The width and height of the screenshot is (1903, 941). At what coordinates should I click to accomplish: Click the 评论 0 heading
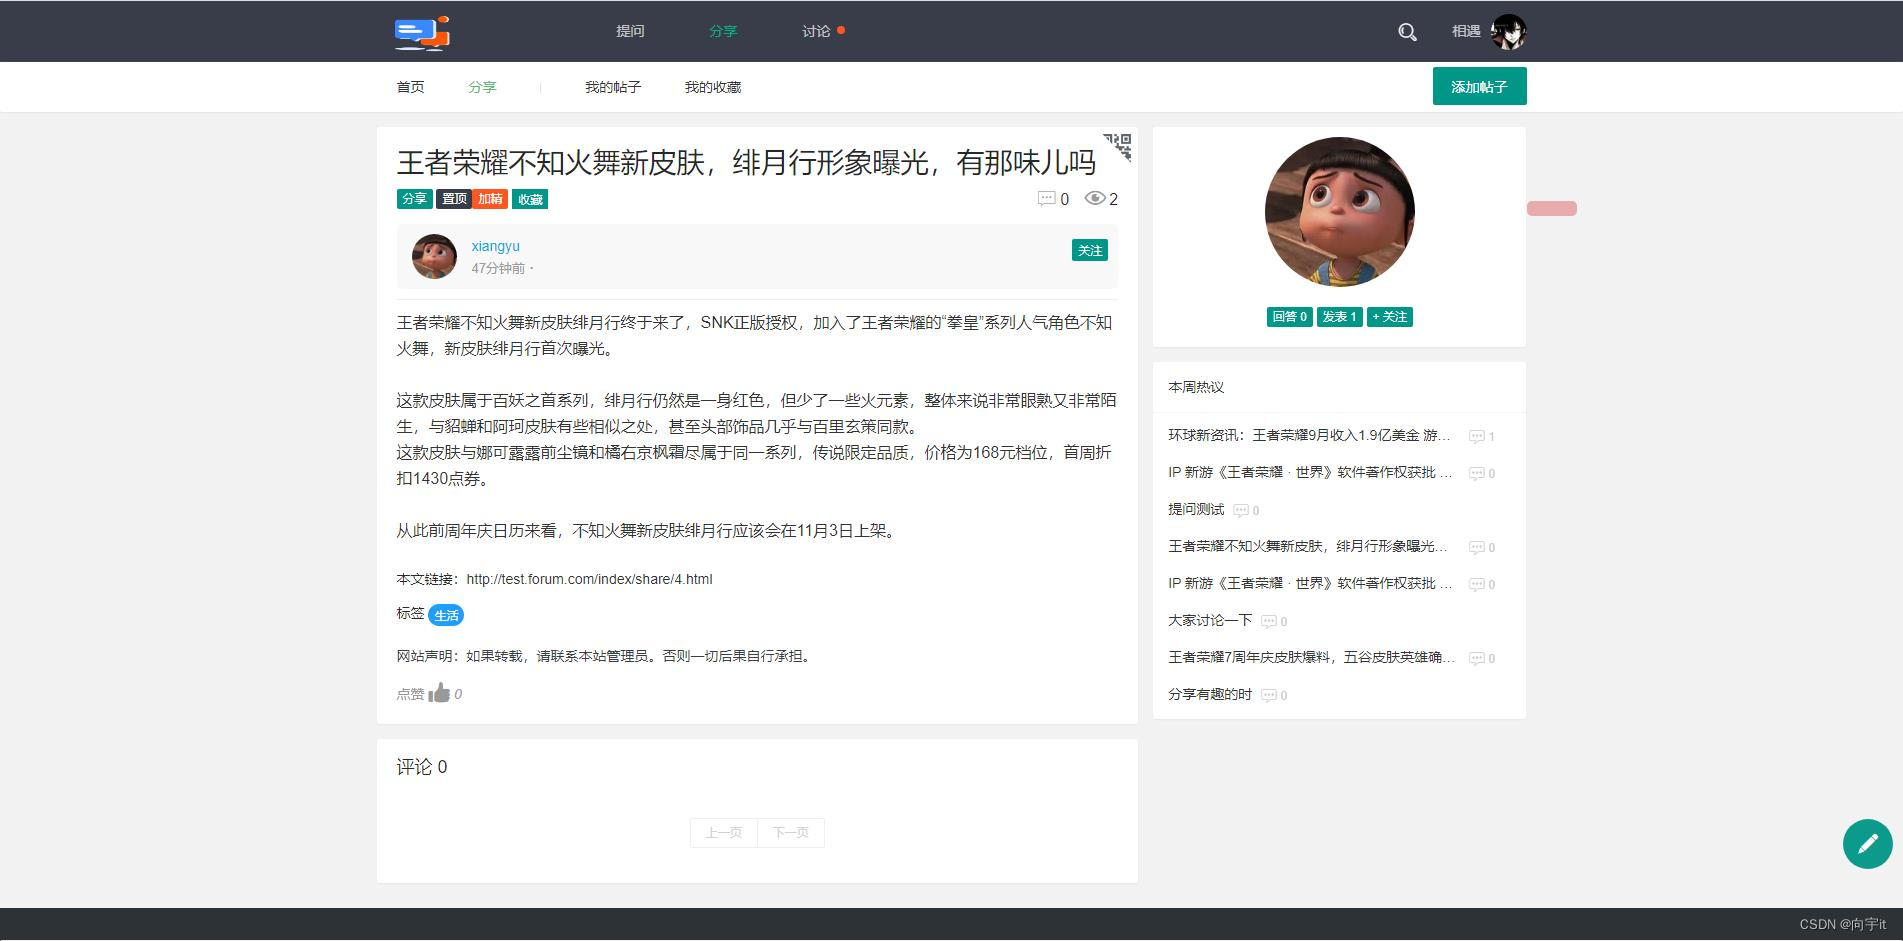pos(422,767)
